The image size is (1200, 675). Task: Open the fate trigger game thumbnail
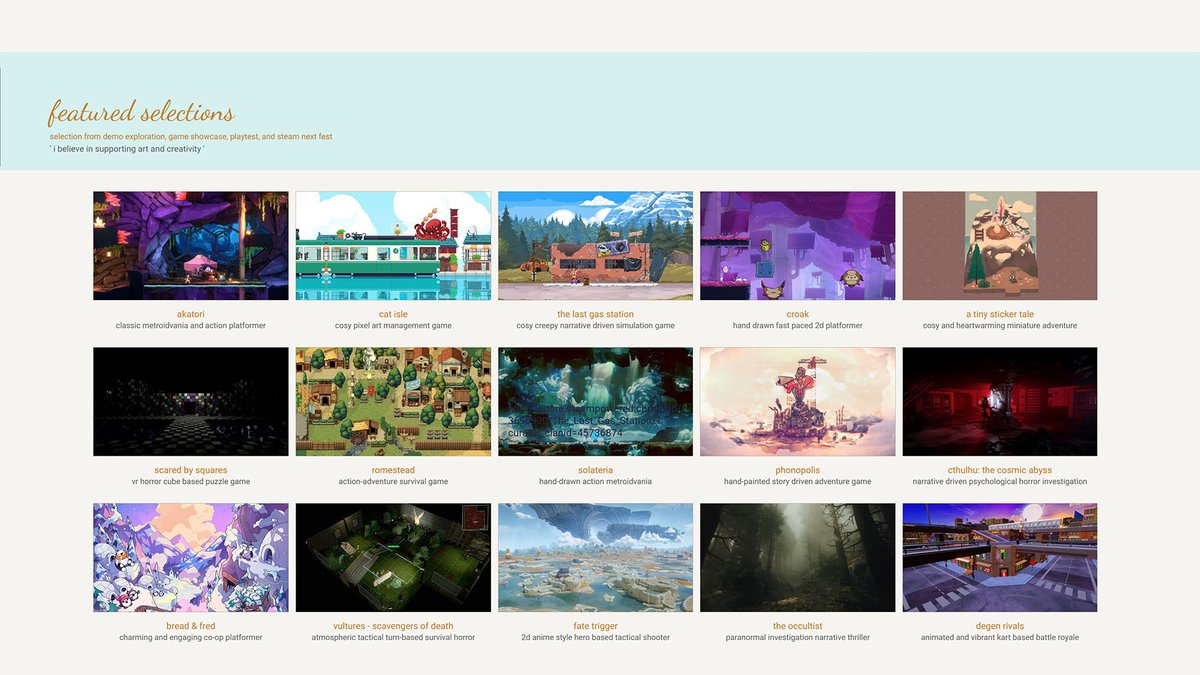tap(595, 558)
